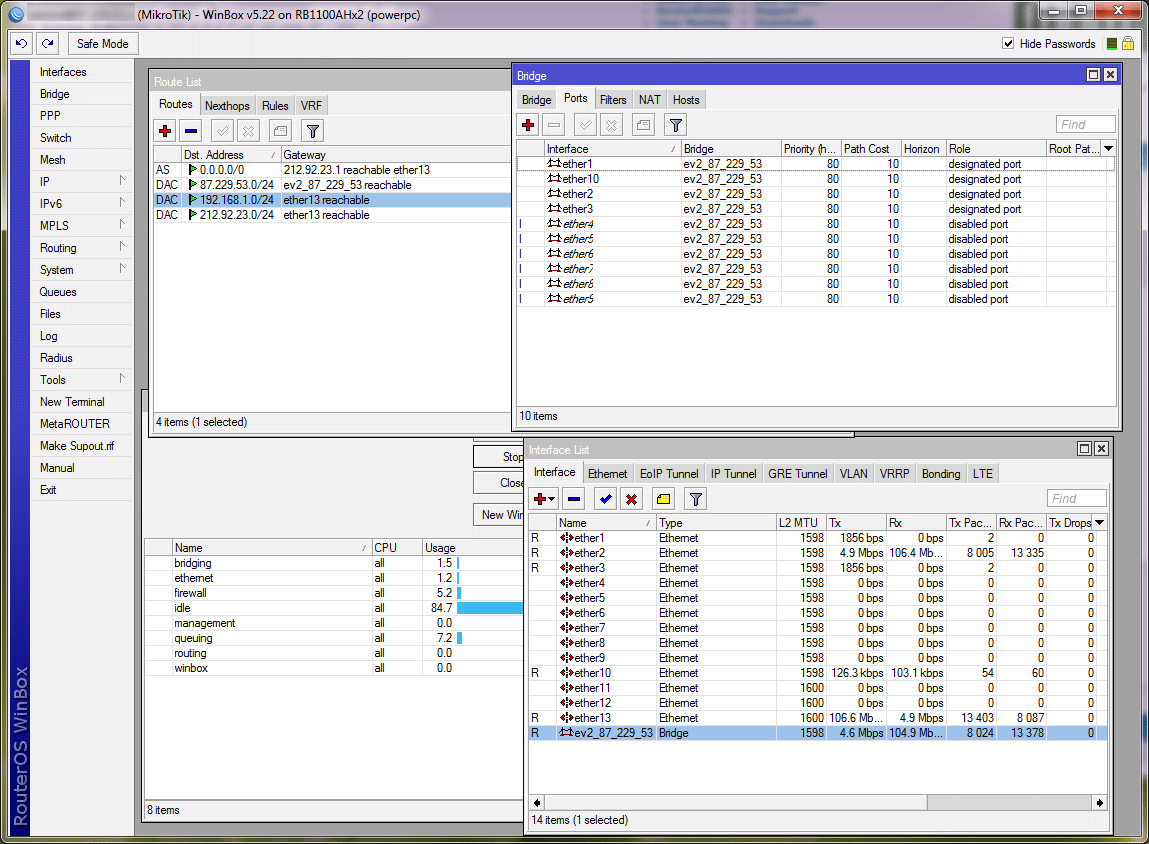Click scroll right arrow in Interface List

tap(1100, 803)
